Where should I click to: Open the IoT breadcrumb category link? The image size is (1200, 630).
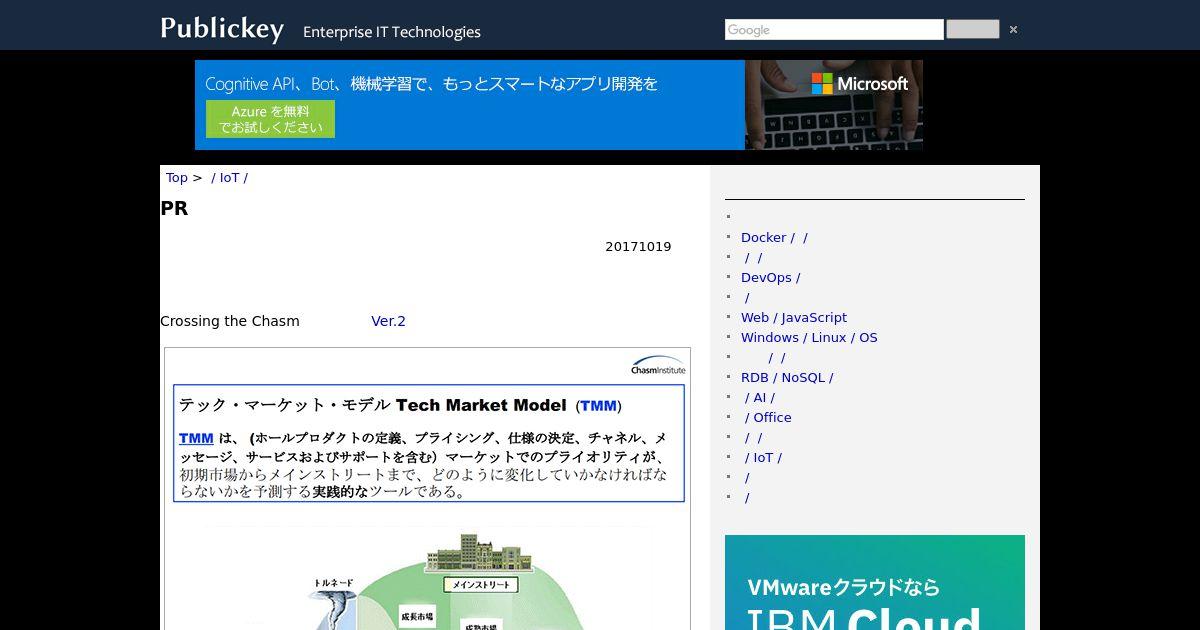coord(229,177)
